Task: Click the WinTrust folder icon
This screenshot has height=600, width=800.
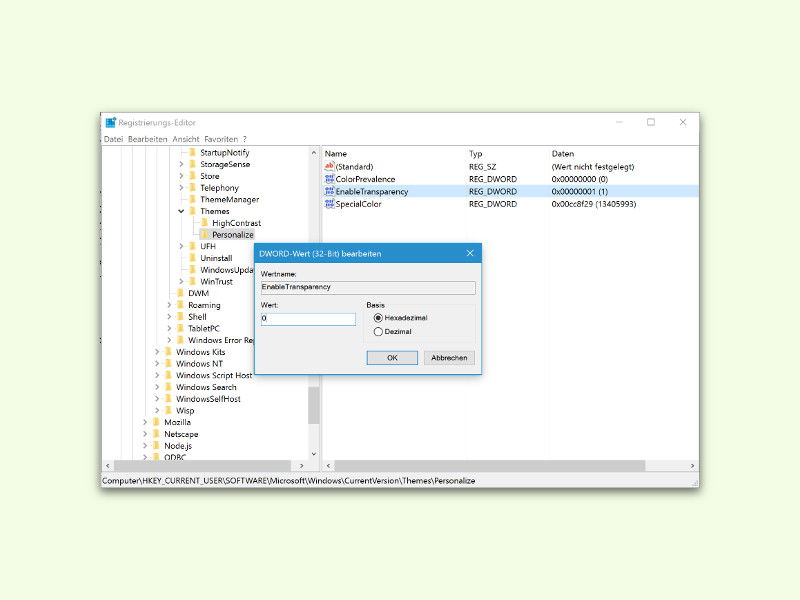Action: pos(193,281)
